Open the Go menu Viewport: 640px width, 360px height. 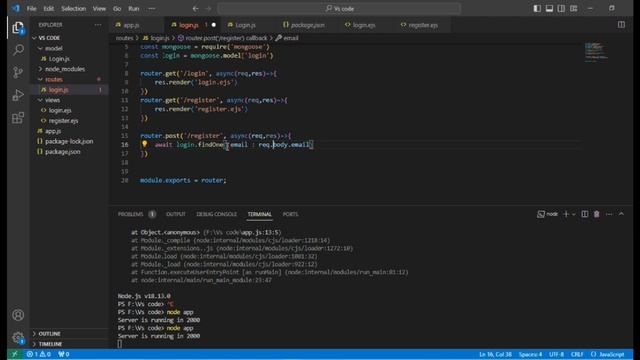tap(117, 9)
